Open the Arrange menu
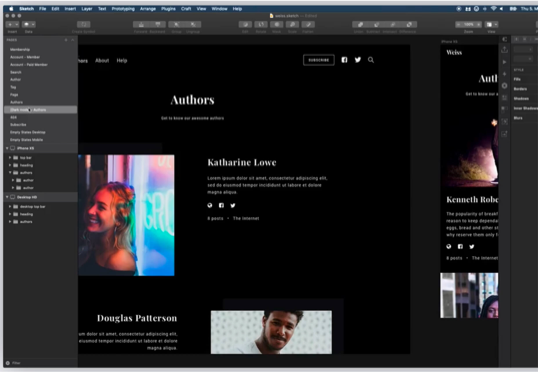 pyautogui.click(x=148, y=9)
